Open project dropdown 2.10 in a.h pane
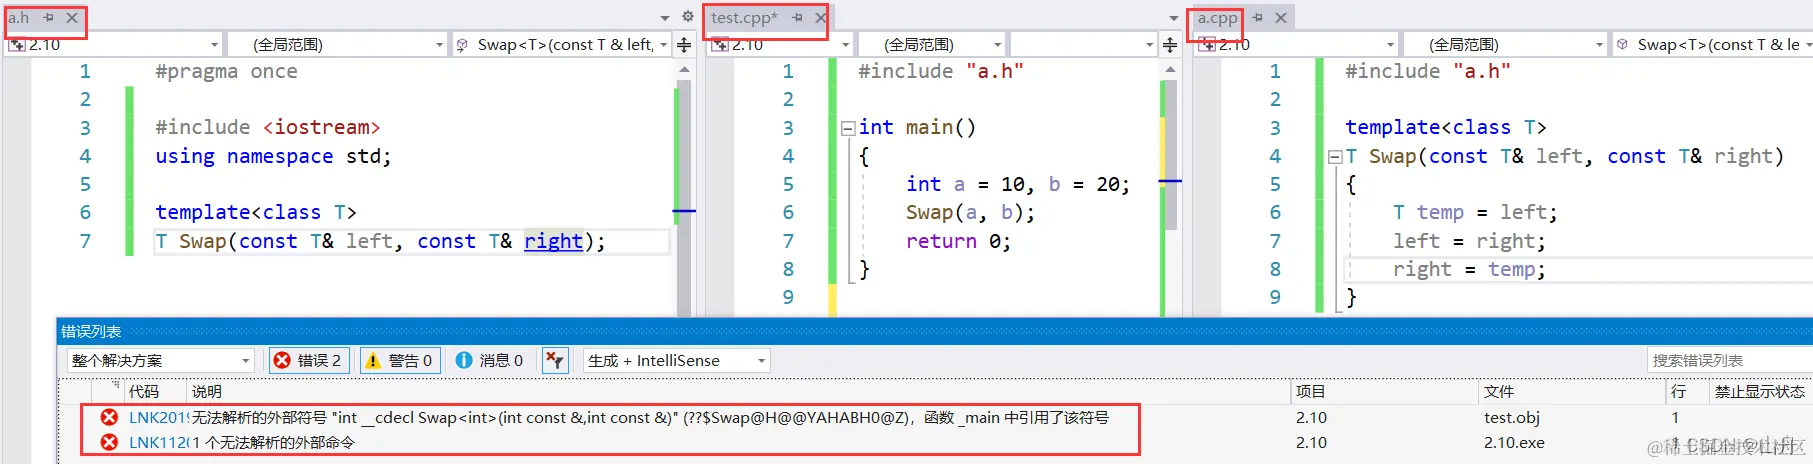Screen dimensions: 1813x464 (113, 45)
